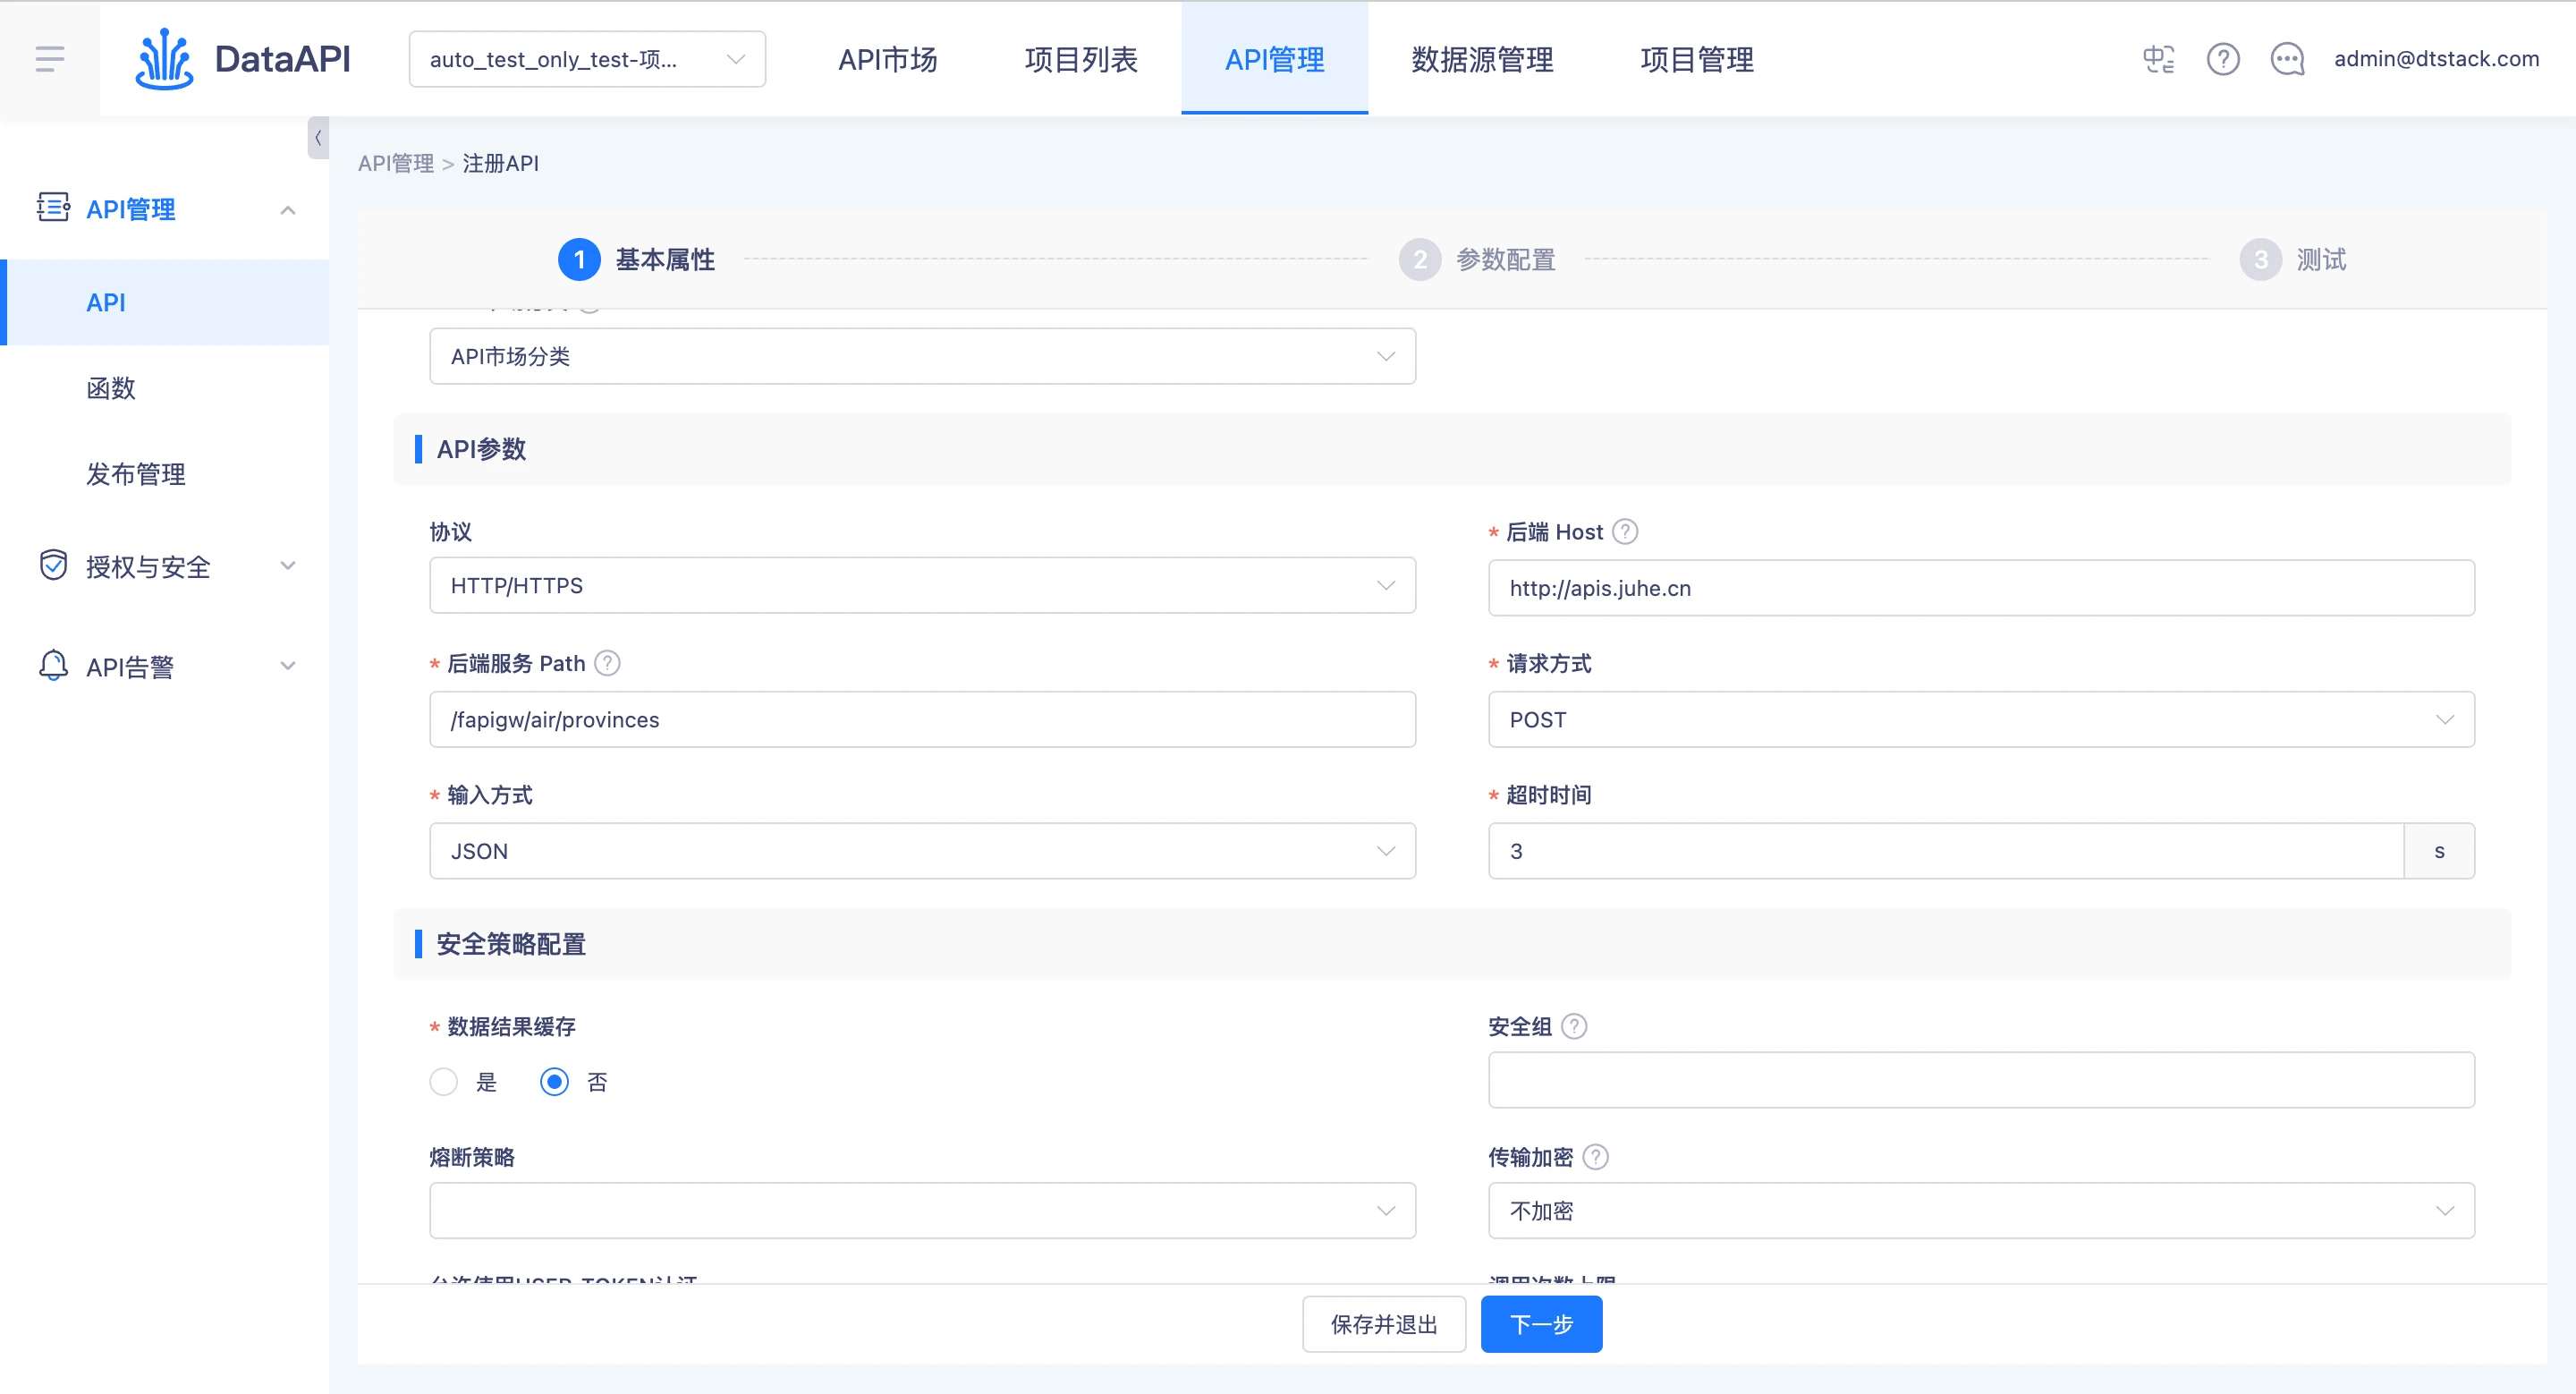Viewport: 2576px width, 1394px height.
Task: Toggle the hamburger menu icon
Action: (49, 59)
